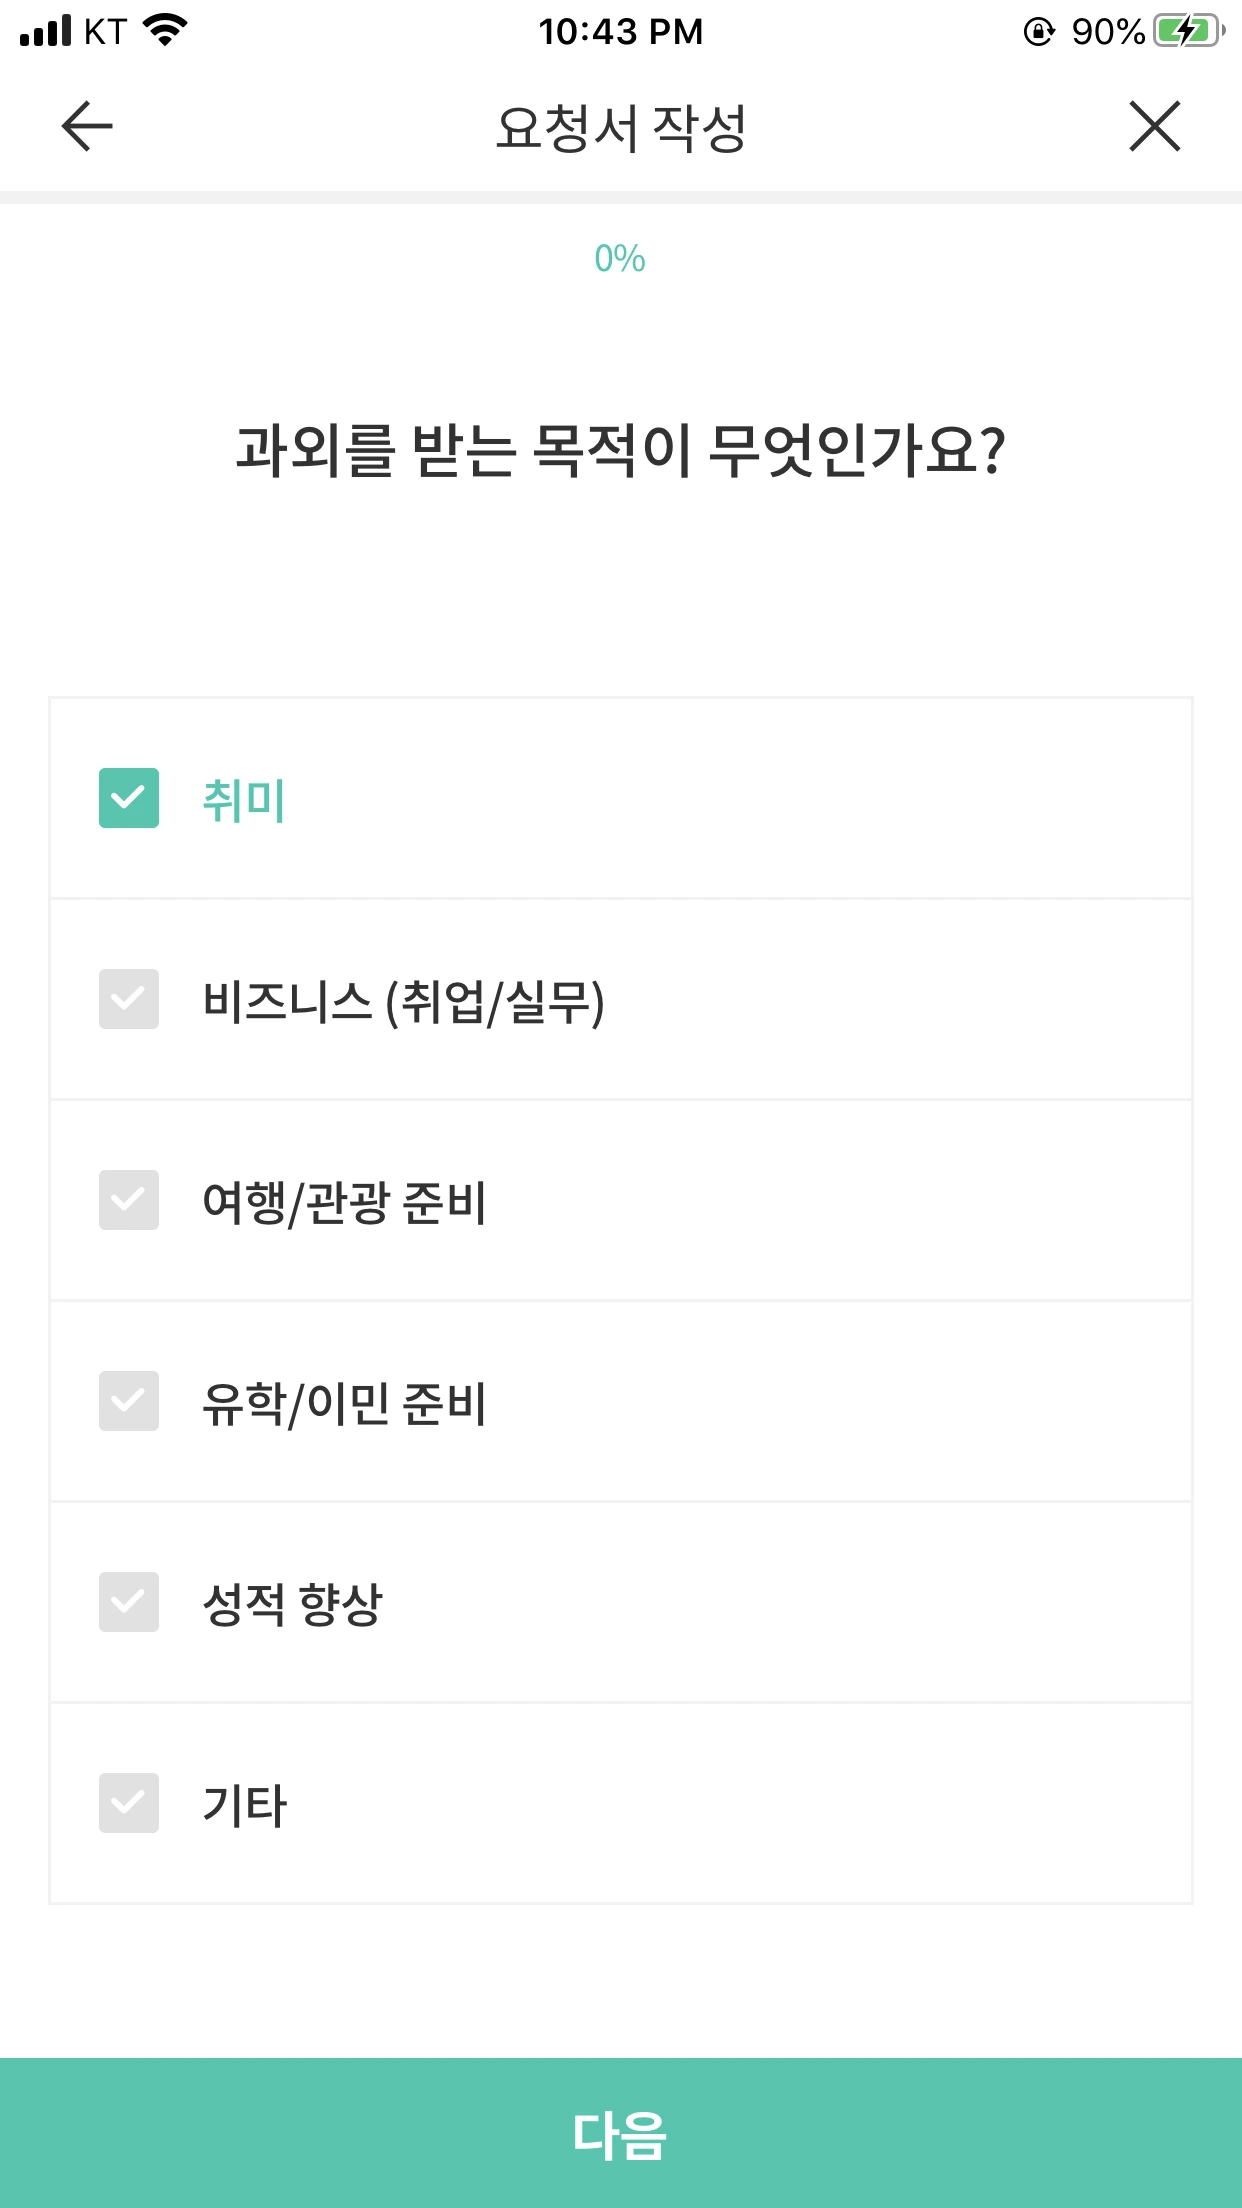Tap the back arrow icon

click(x=87, y=126)
